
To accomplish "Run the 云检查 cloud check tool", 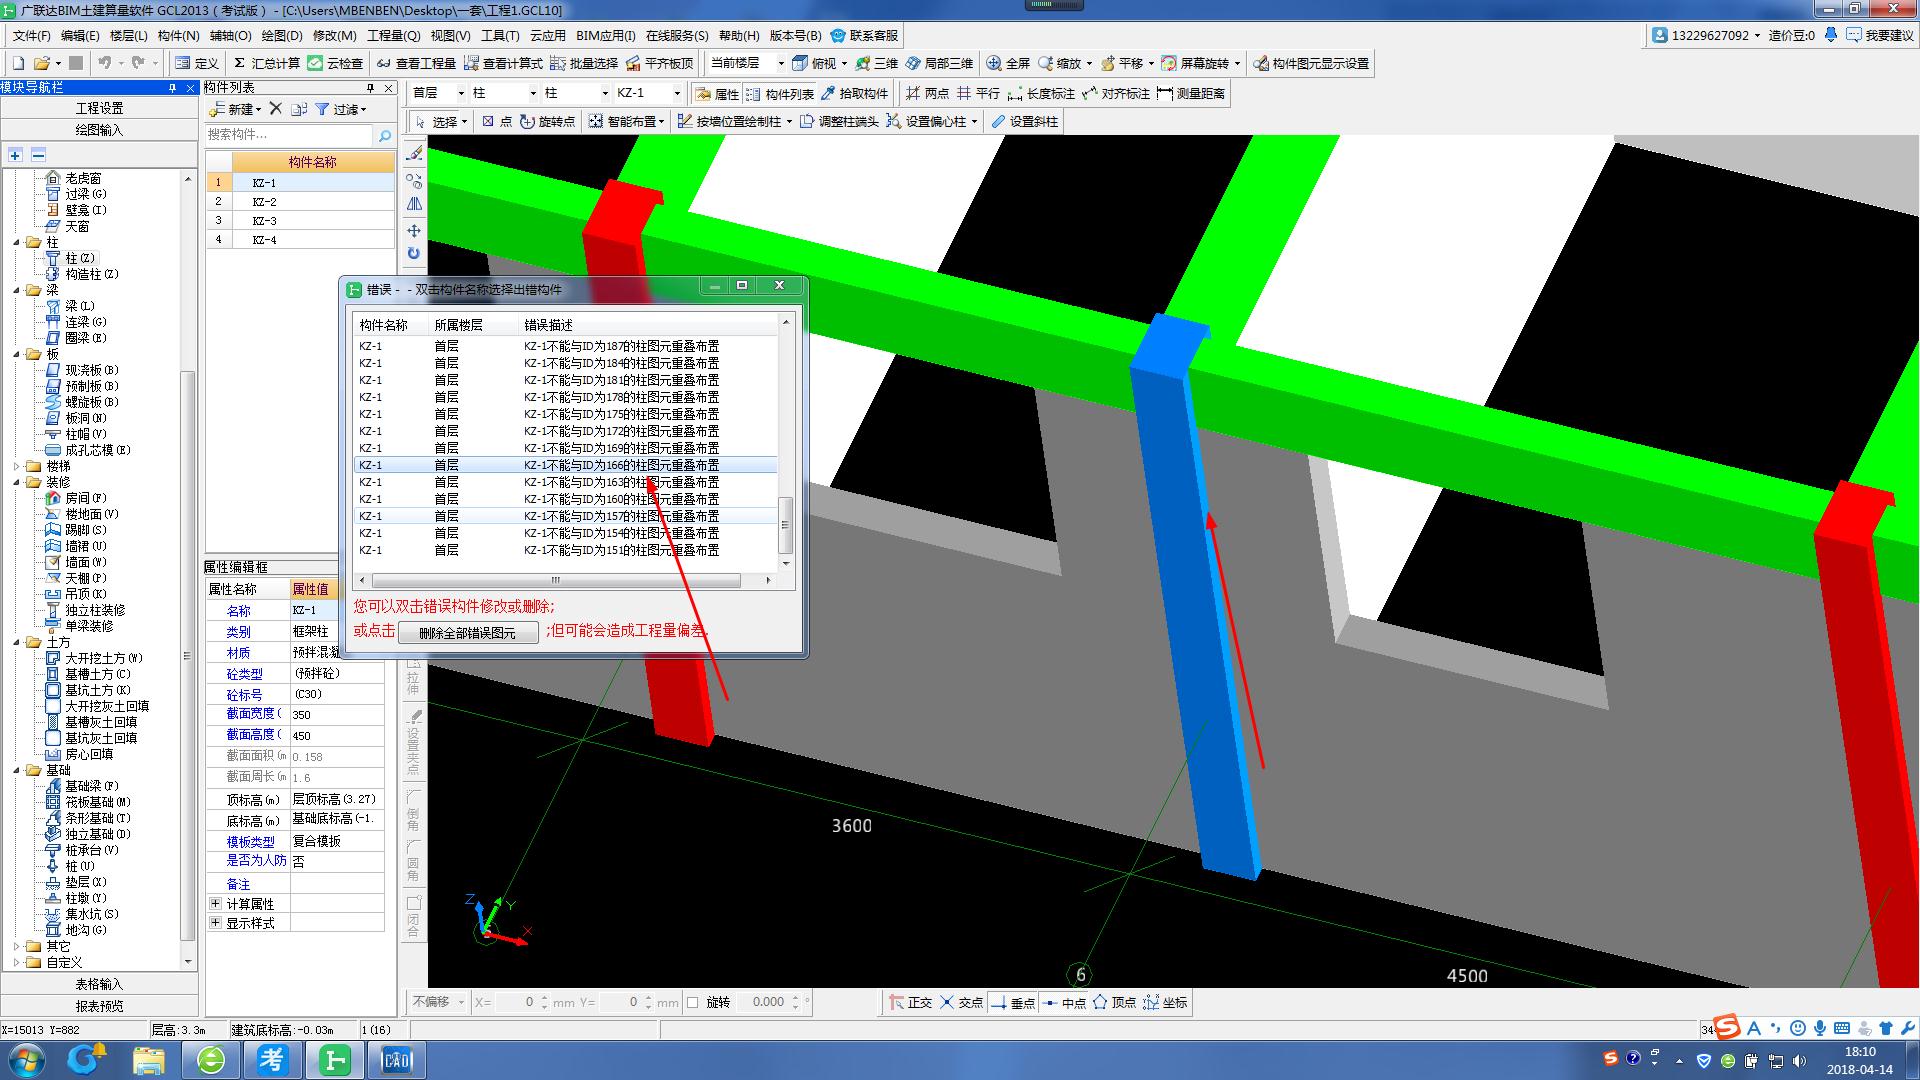I will pyautogui.click(x=335, y=63).
